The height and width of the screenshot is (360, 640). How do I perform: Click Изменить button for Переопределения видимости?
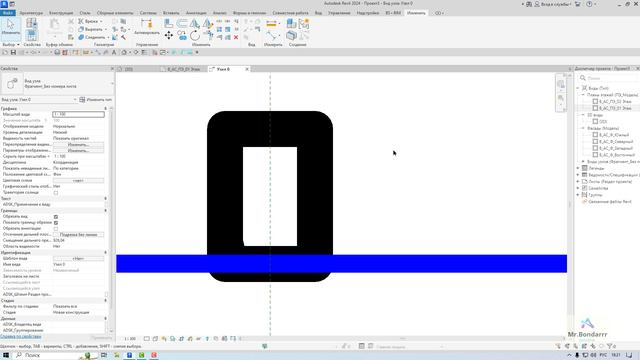coord(78,144)
